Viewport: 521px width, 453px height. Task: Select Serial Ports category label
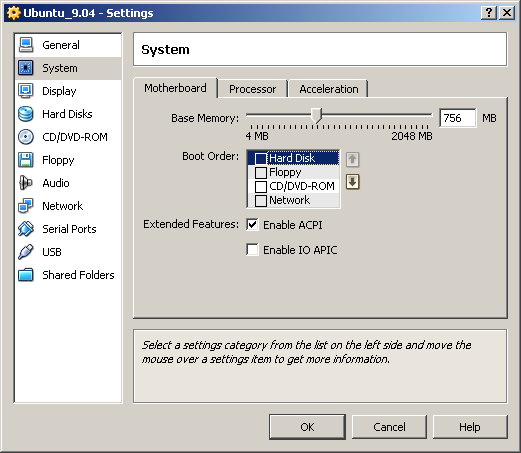[x=69, y=229]
